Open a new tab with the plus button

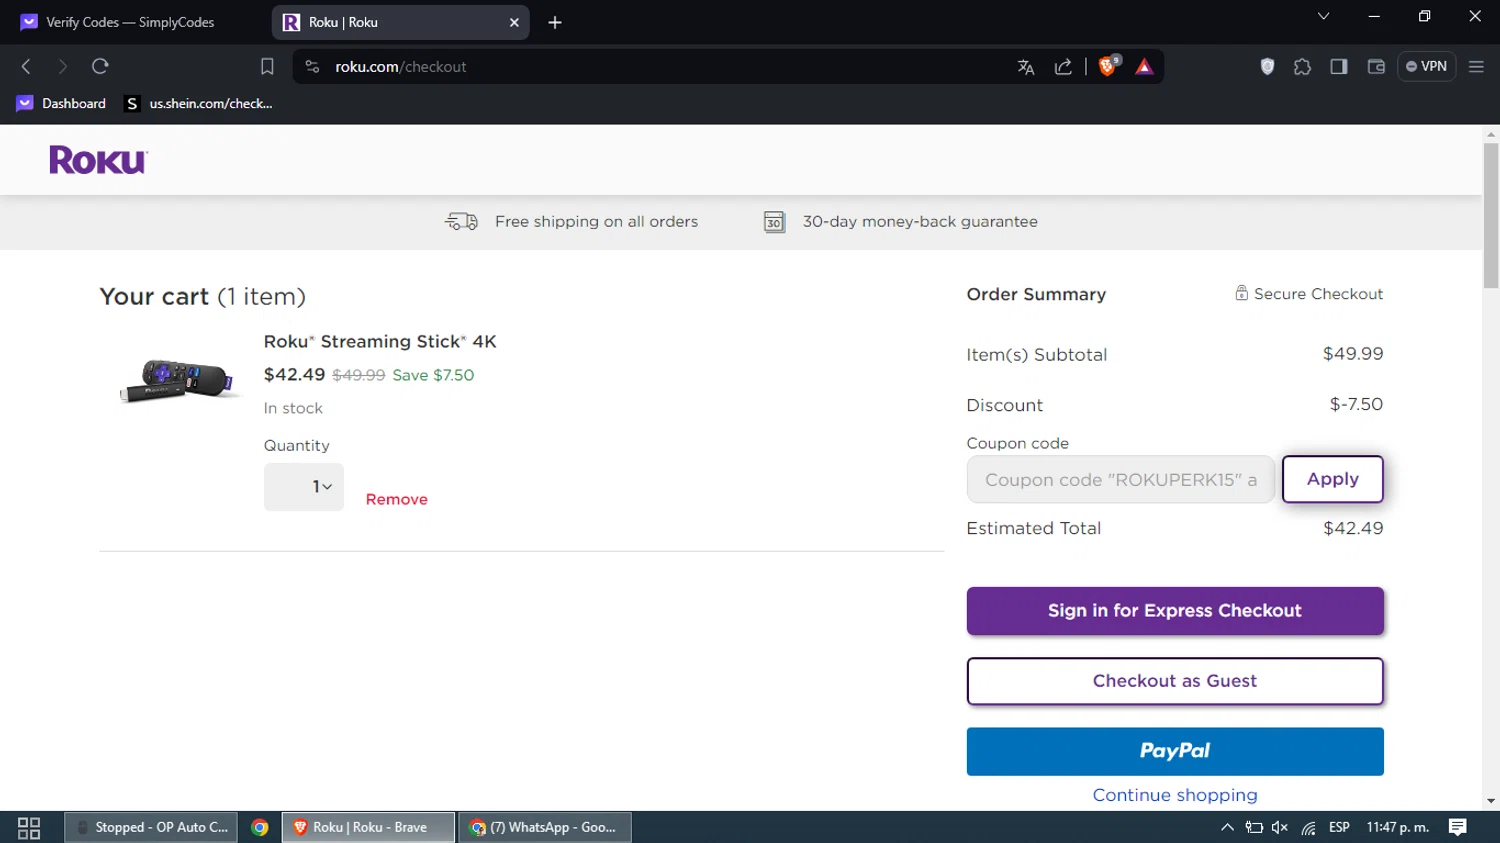(555, 22)
